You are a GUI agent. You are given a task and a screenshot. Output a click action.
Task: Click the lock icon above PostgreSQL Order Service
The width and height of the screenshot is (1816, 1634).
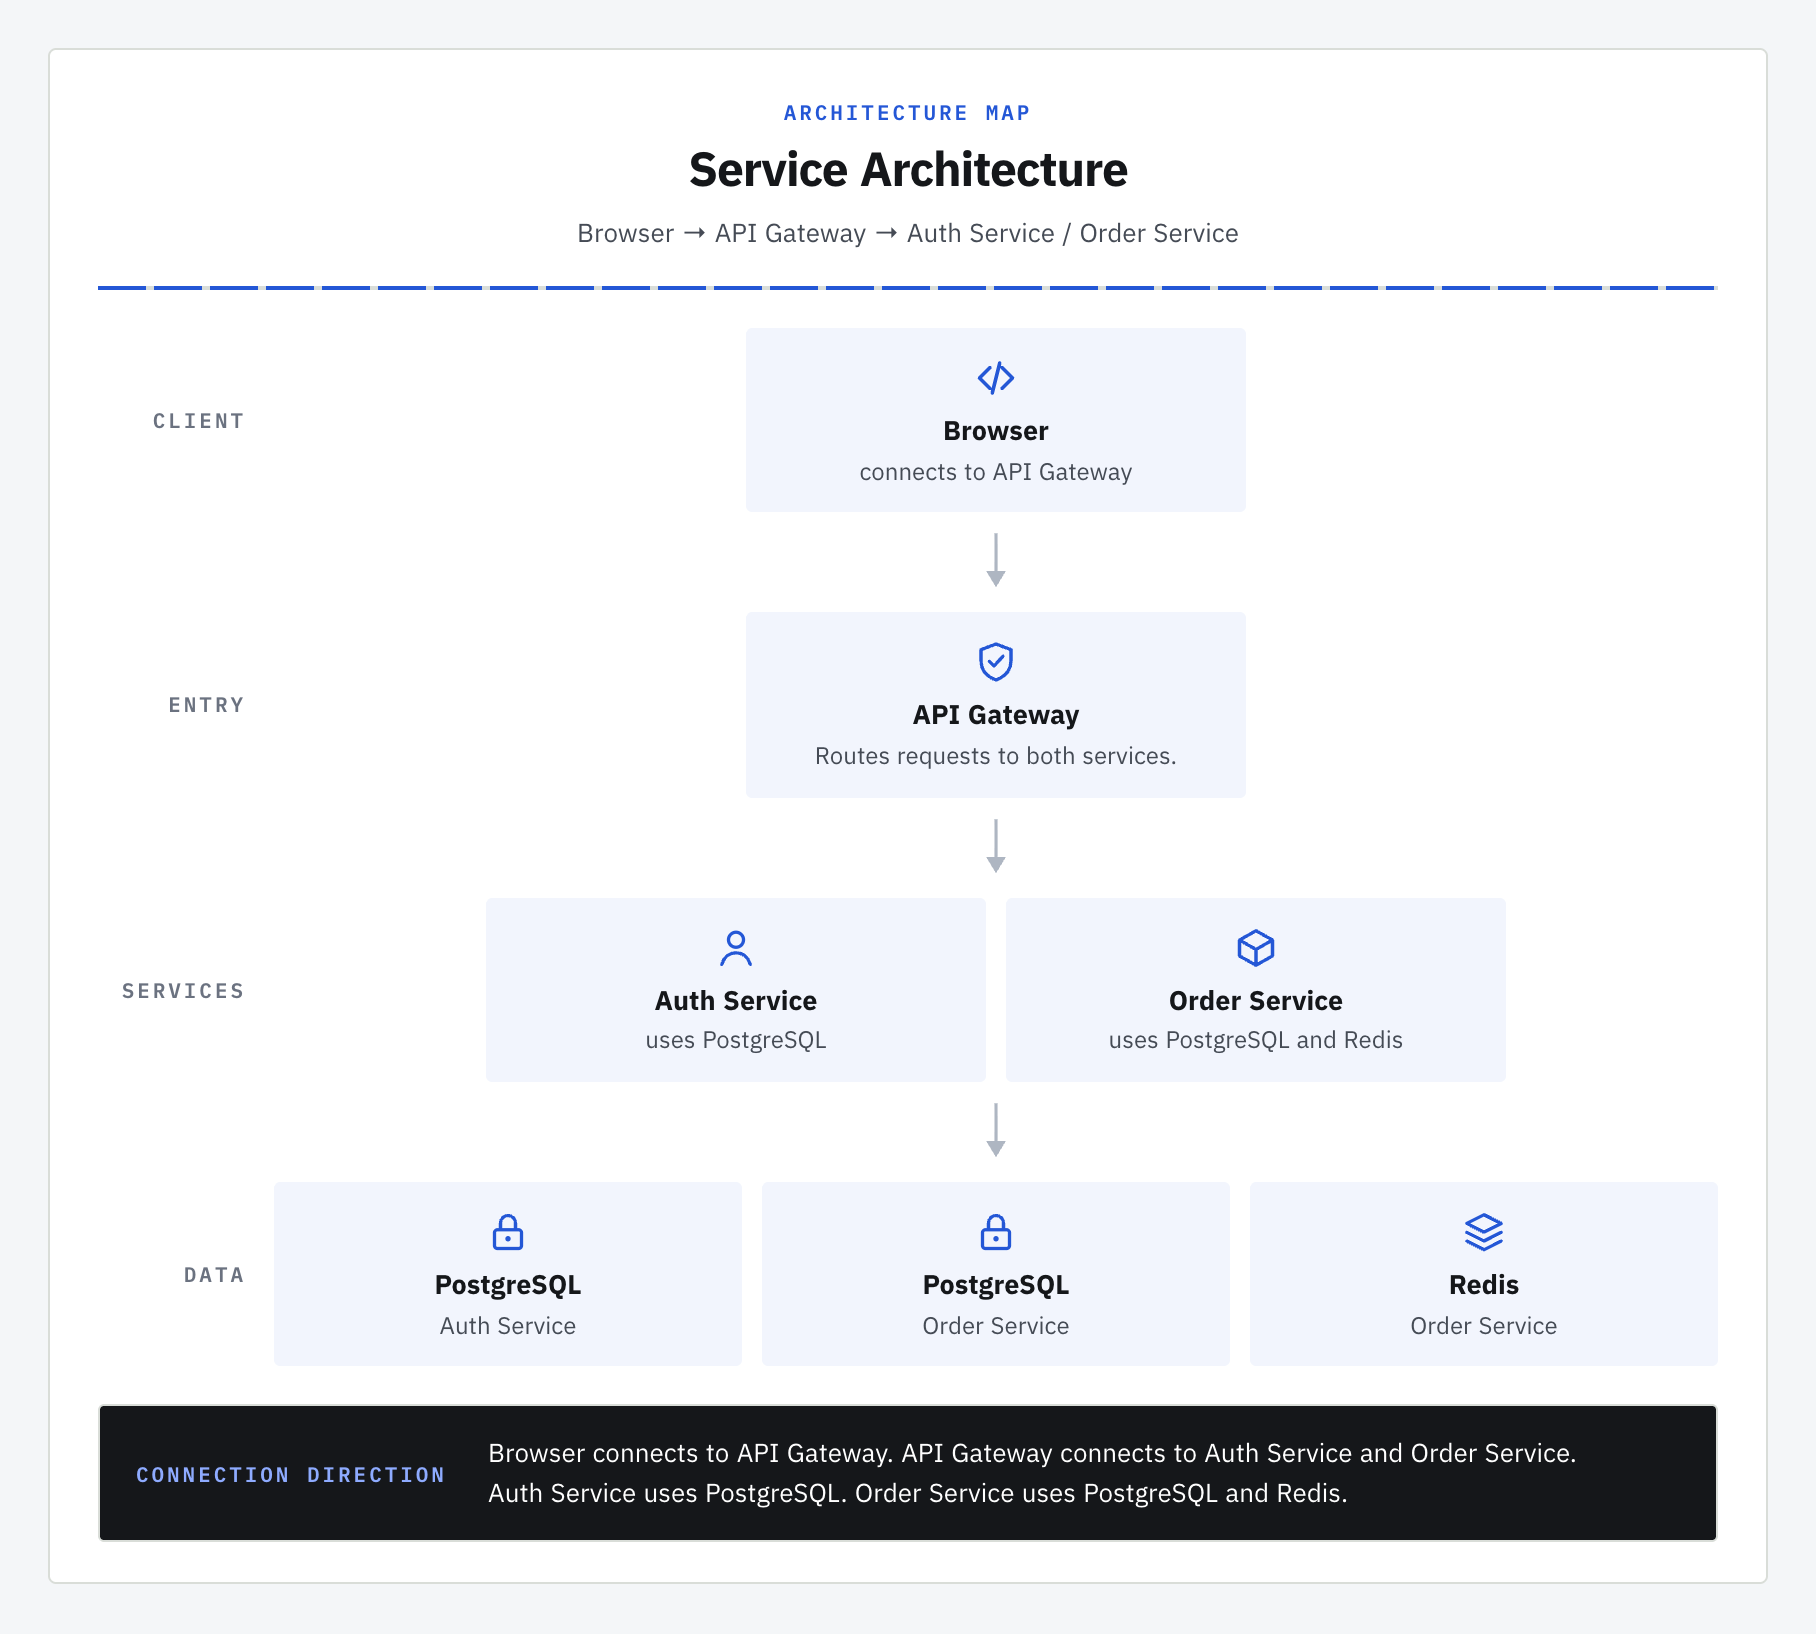click(x=996, y=1232)
